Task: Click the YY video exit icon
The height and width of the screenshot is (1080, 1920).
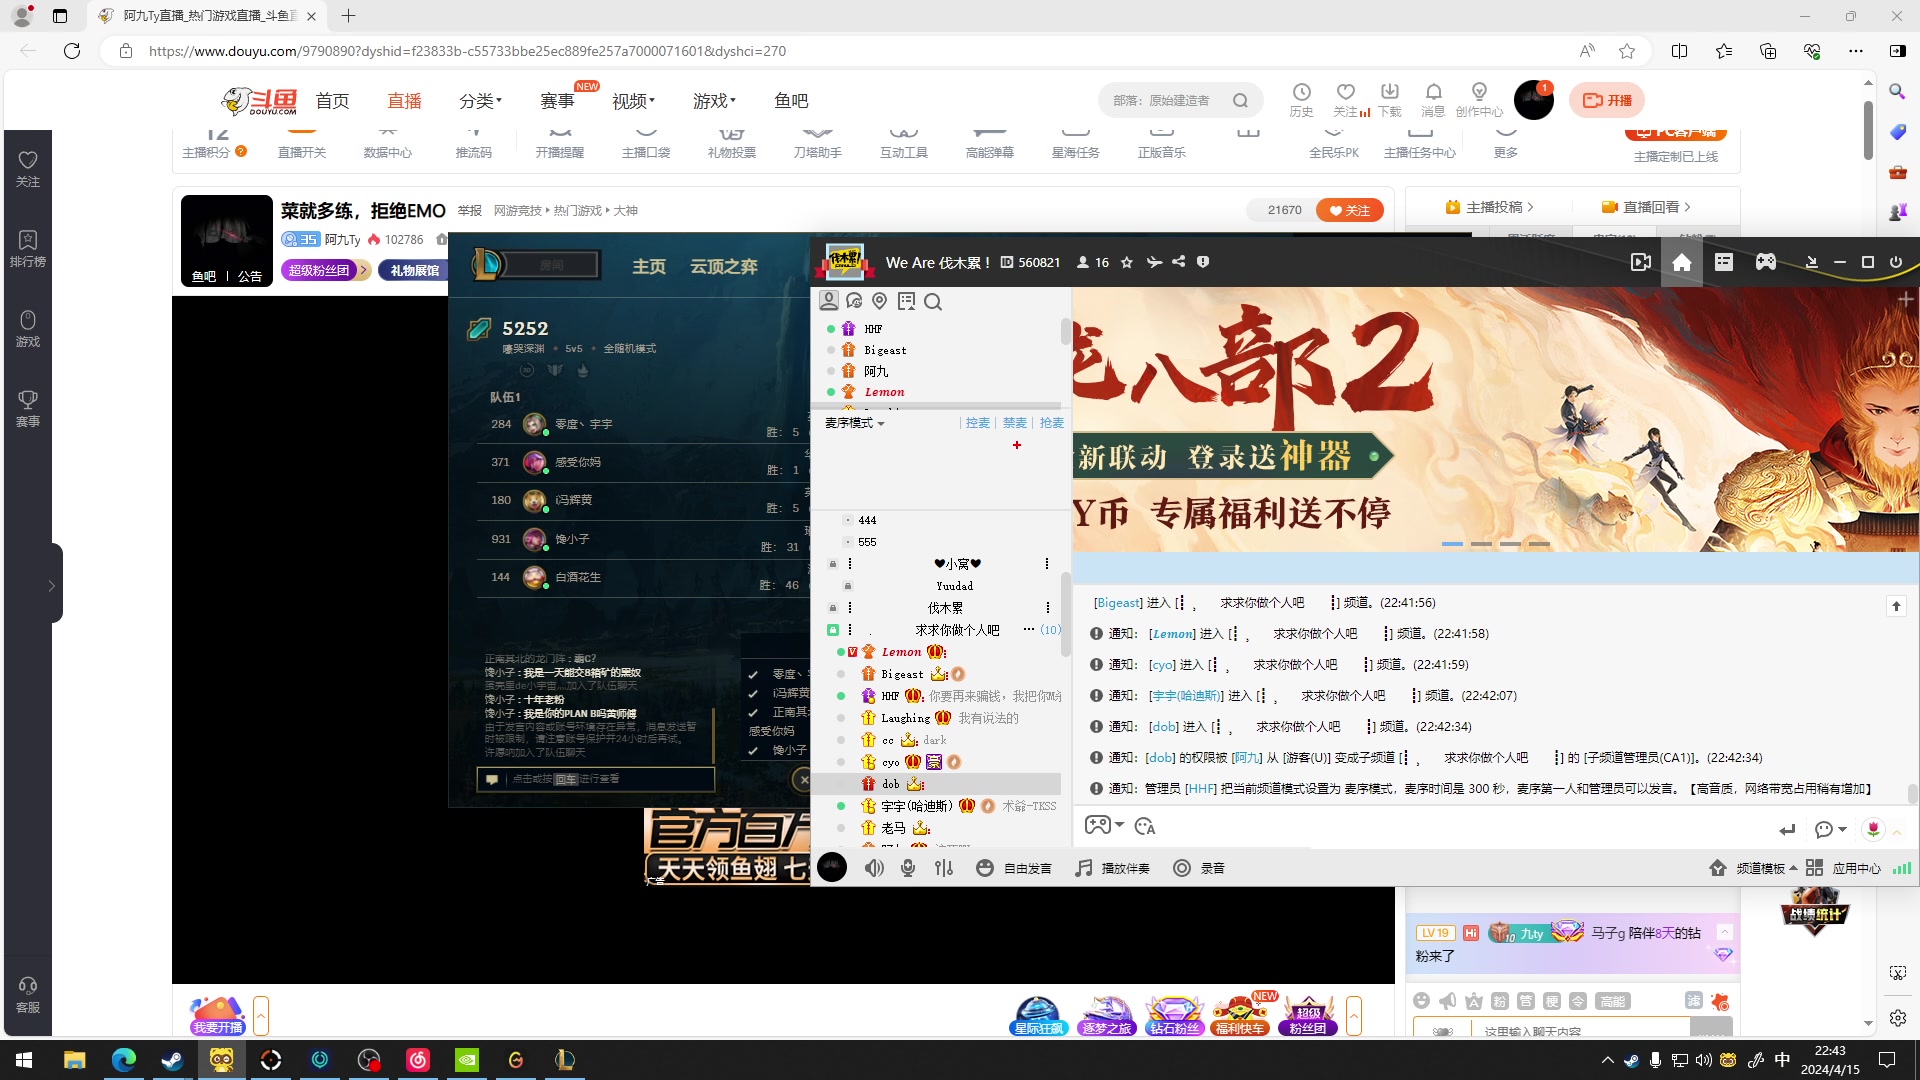Action: [1641, 262]
